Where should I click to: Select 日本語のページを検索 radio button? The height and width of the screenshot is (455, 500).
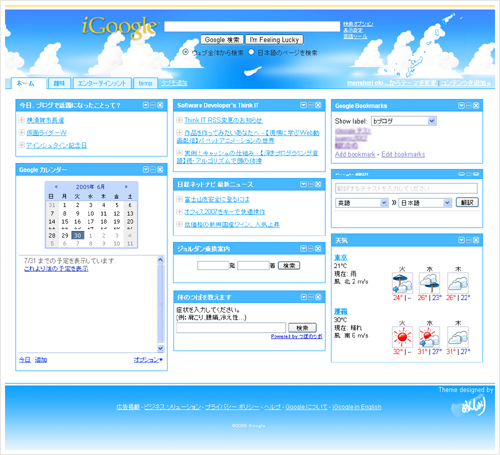(251, 52)
